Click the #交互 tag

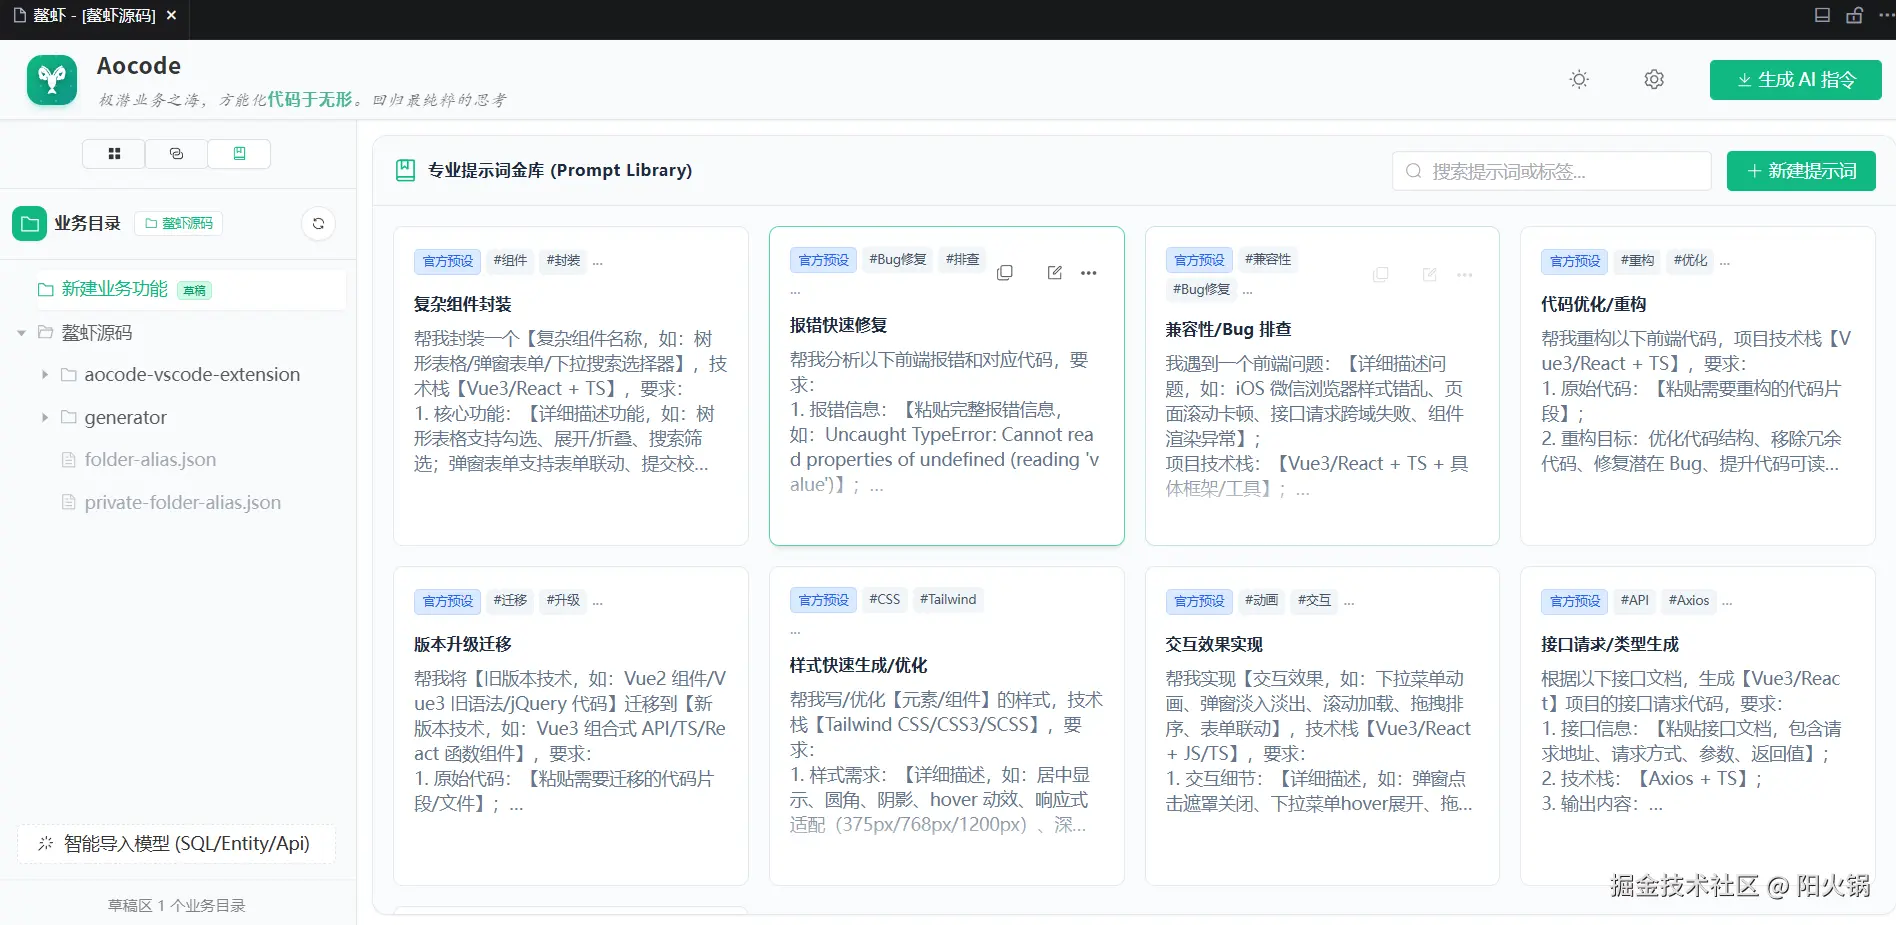[x=1314, y=601]
